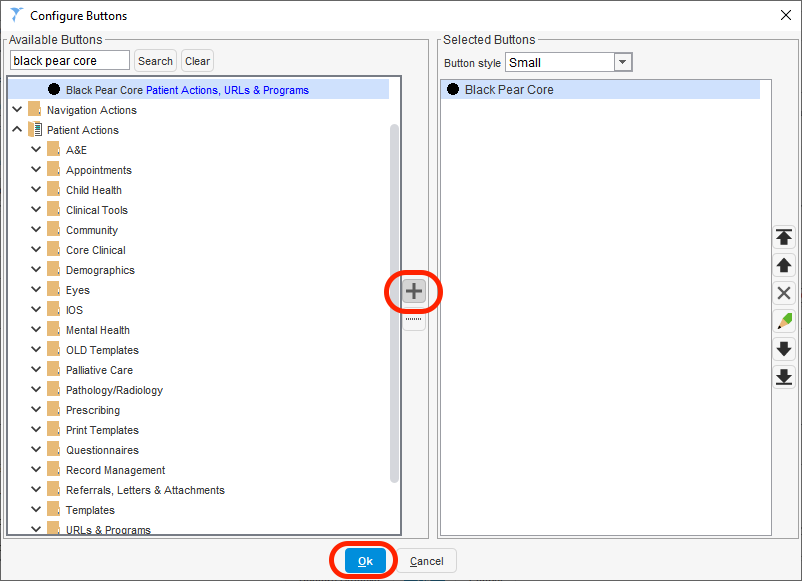Click the Eyes folder icon
Screen dimensions: 802x581
click(x=53, y=289)
